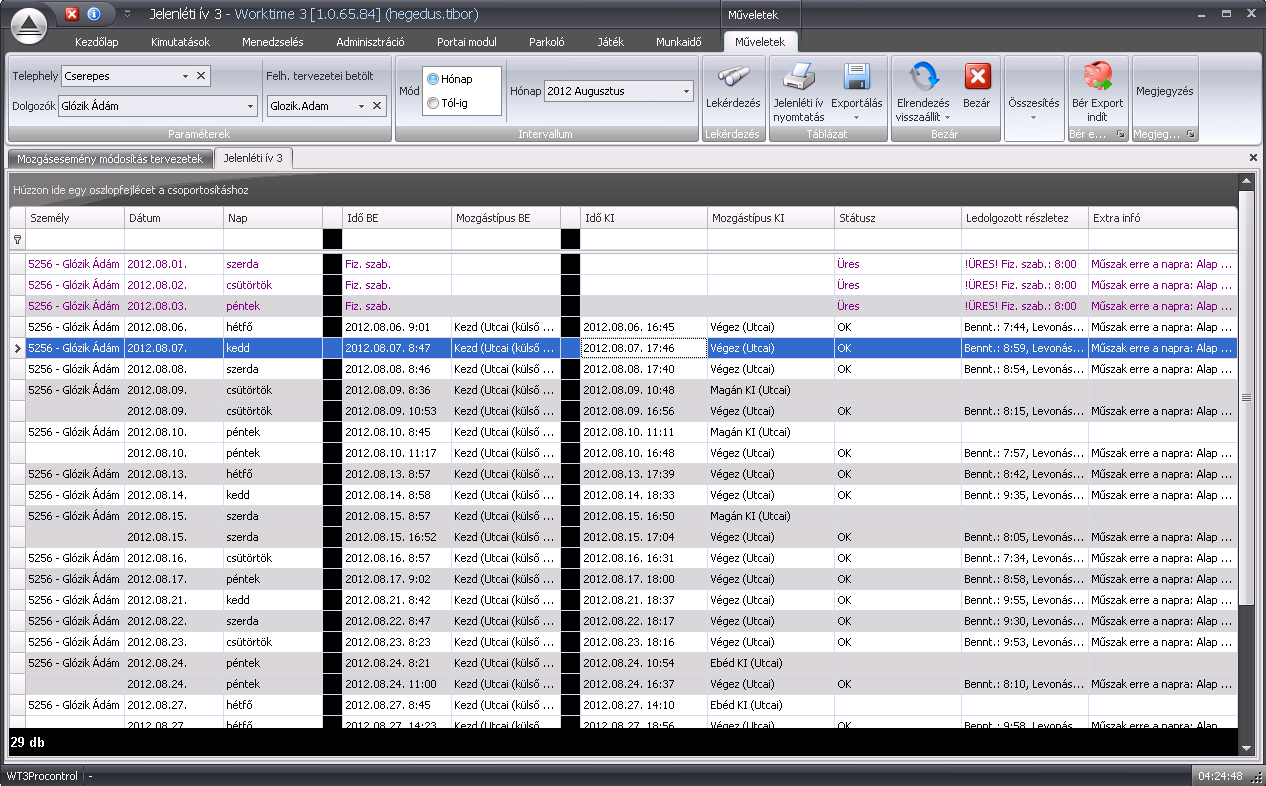Select the Tól-ig radio button

tap(433, 103)
